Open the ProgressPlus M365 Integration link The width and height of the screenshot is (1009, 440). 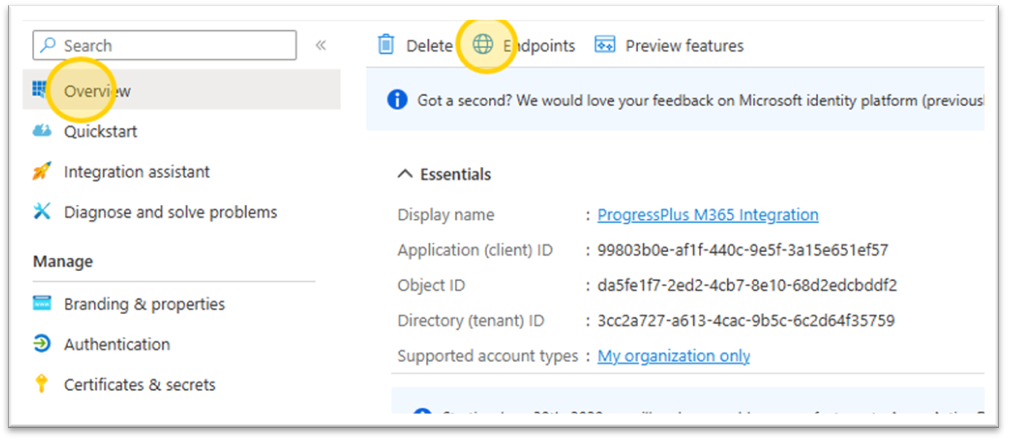tap(707, 215)
